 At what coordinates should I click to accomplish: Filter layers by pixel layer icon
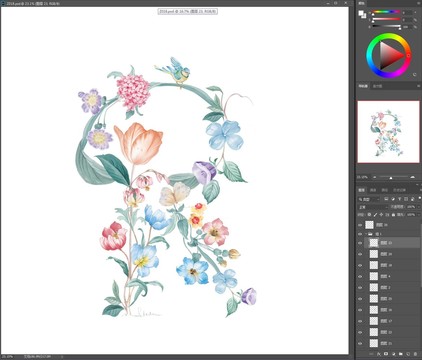point(386,199)
